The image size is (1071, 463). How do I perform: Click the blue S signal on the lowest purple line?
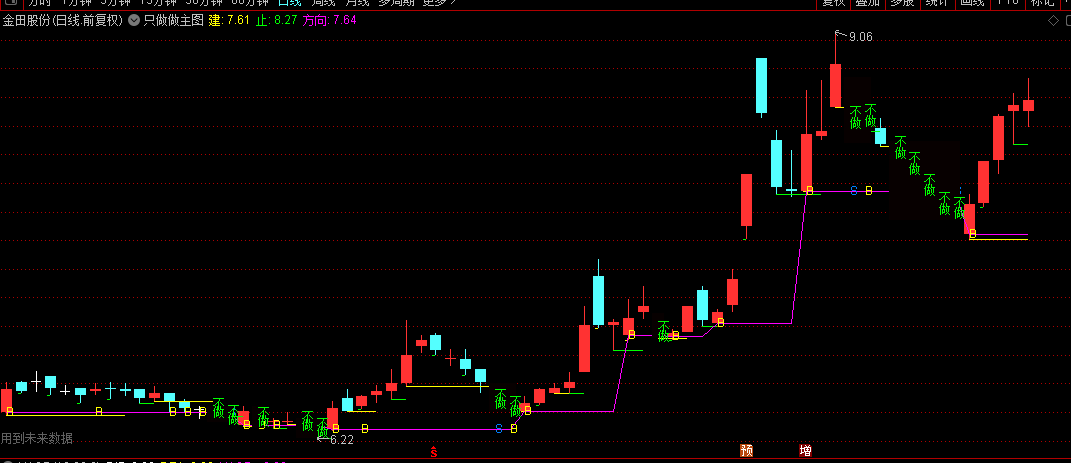coord(499,429)
